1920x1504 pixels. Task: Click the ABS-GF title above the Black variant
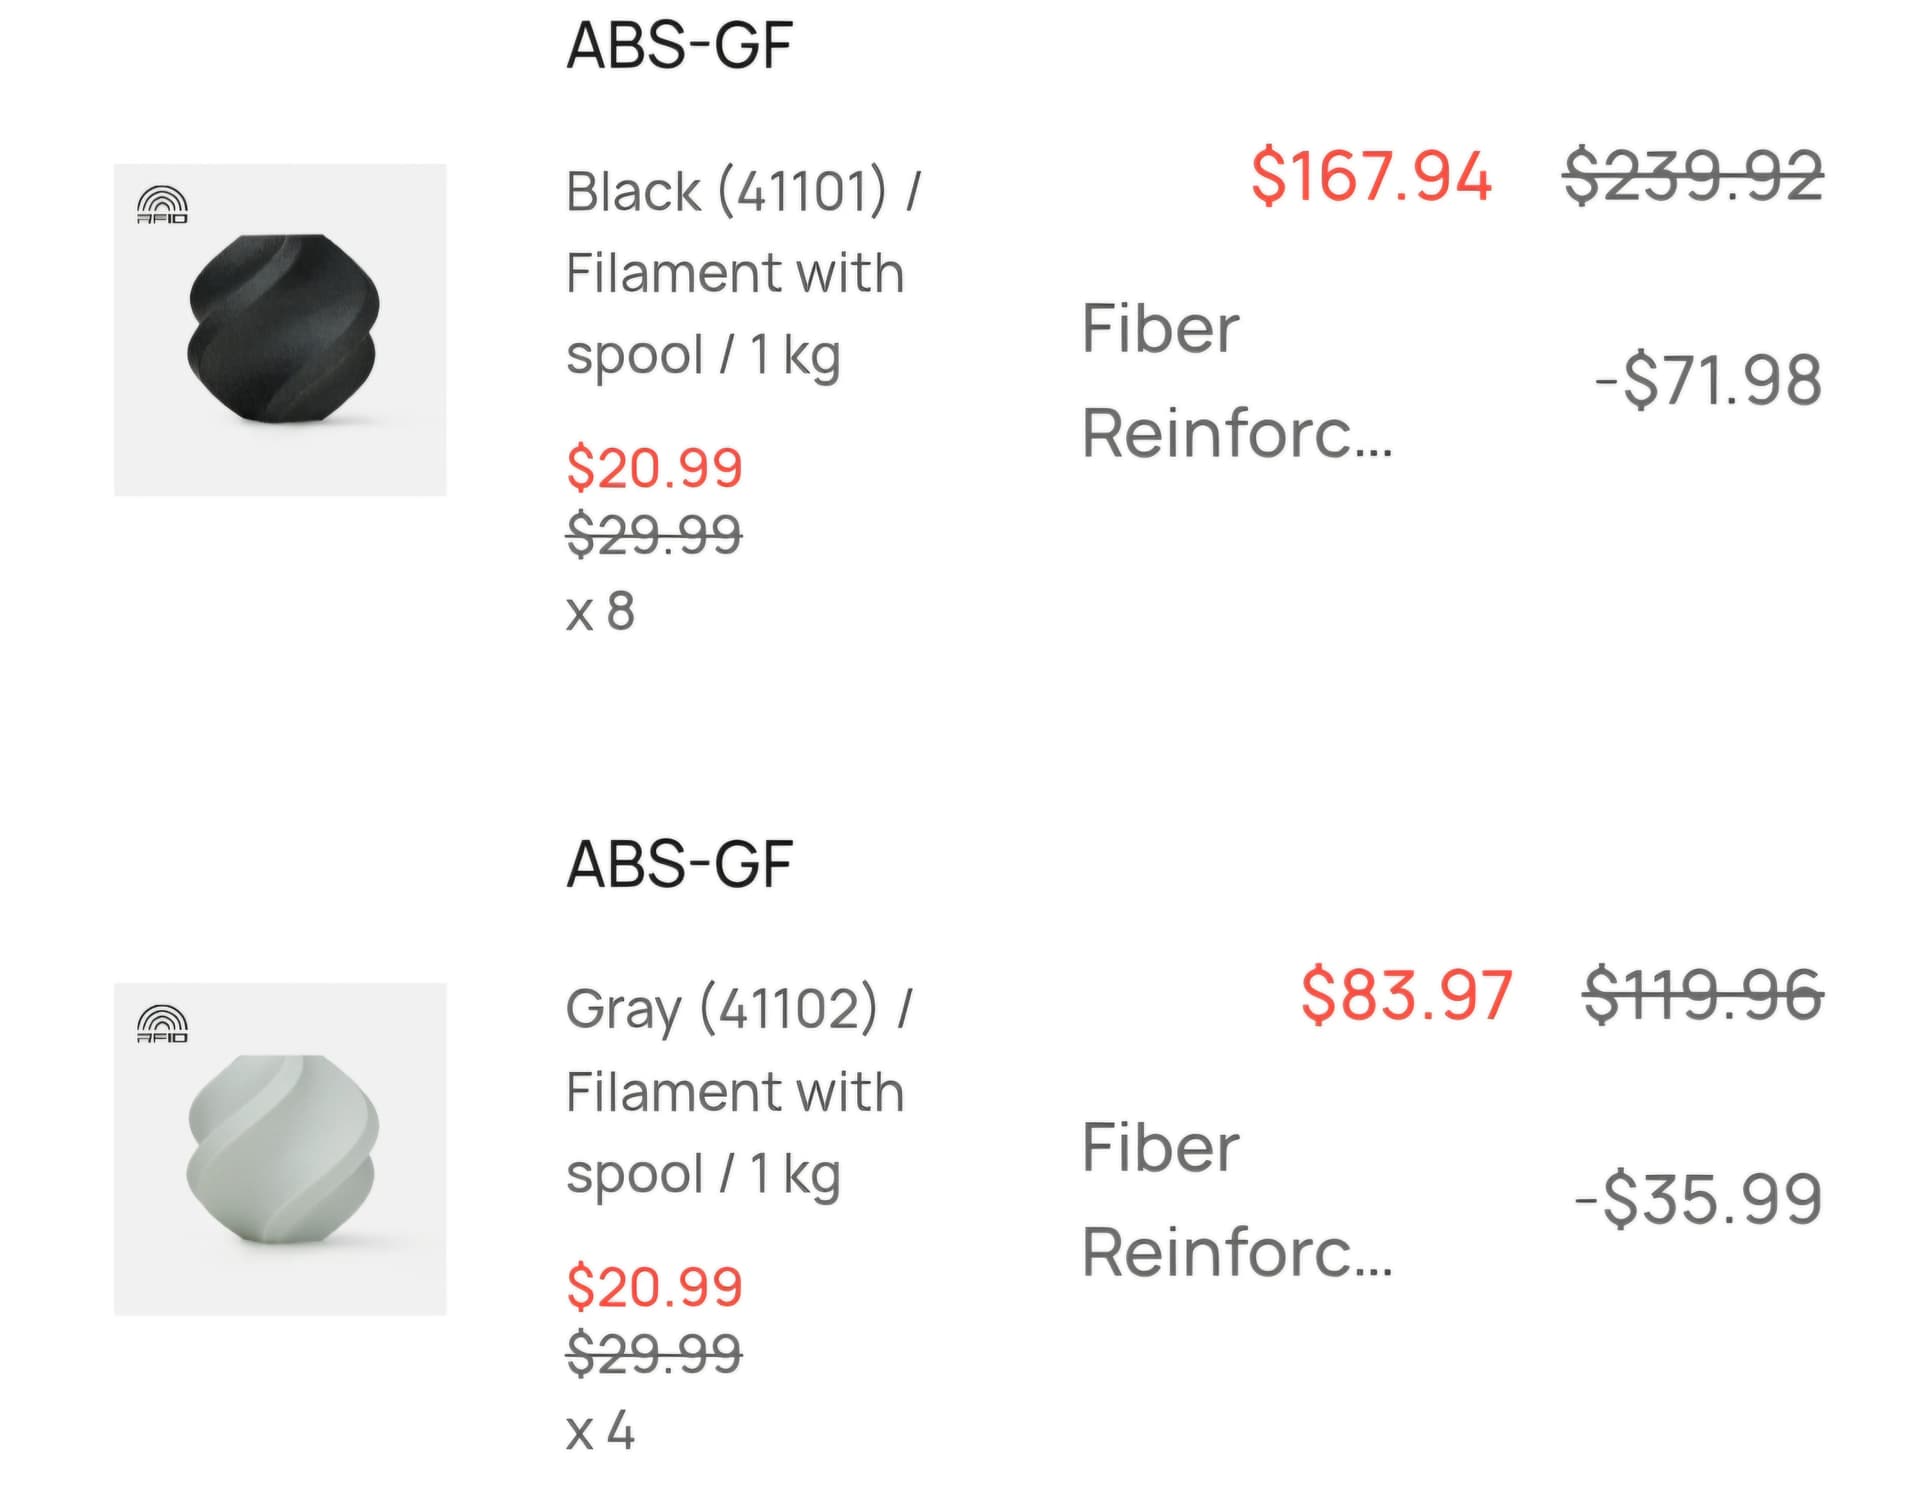(679, 46)
